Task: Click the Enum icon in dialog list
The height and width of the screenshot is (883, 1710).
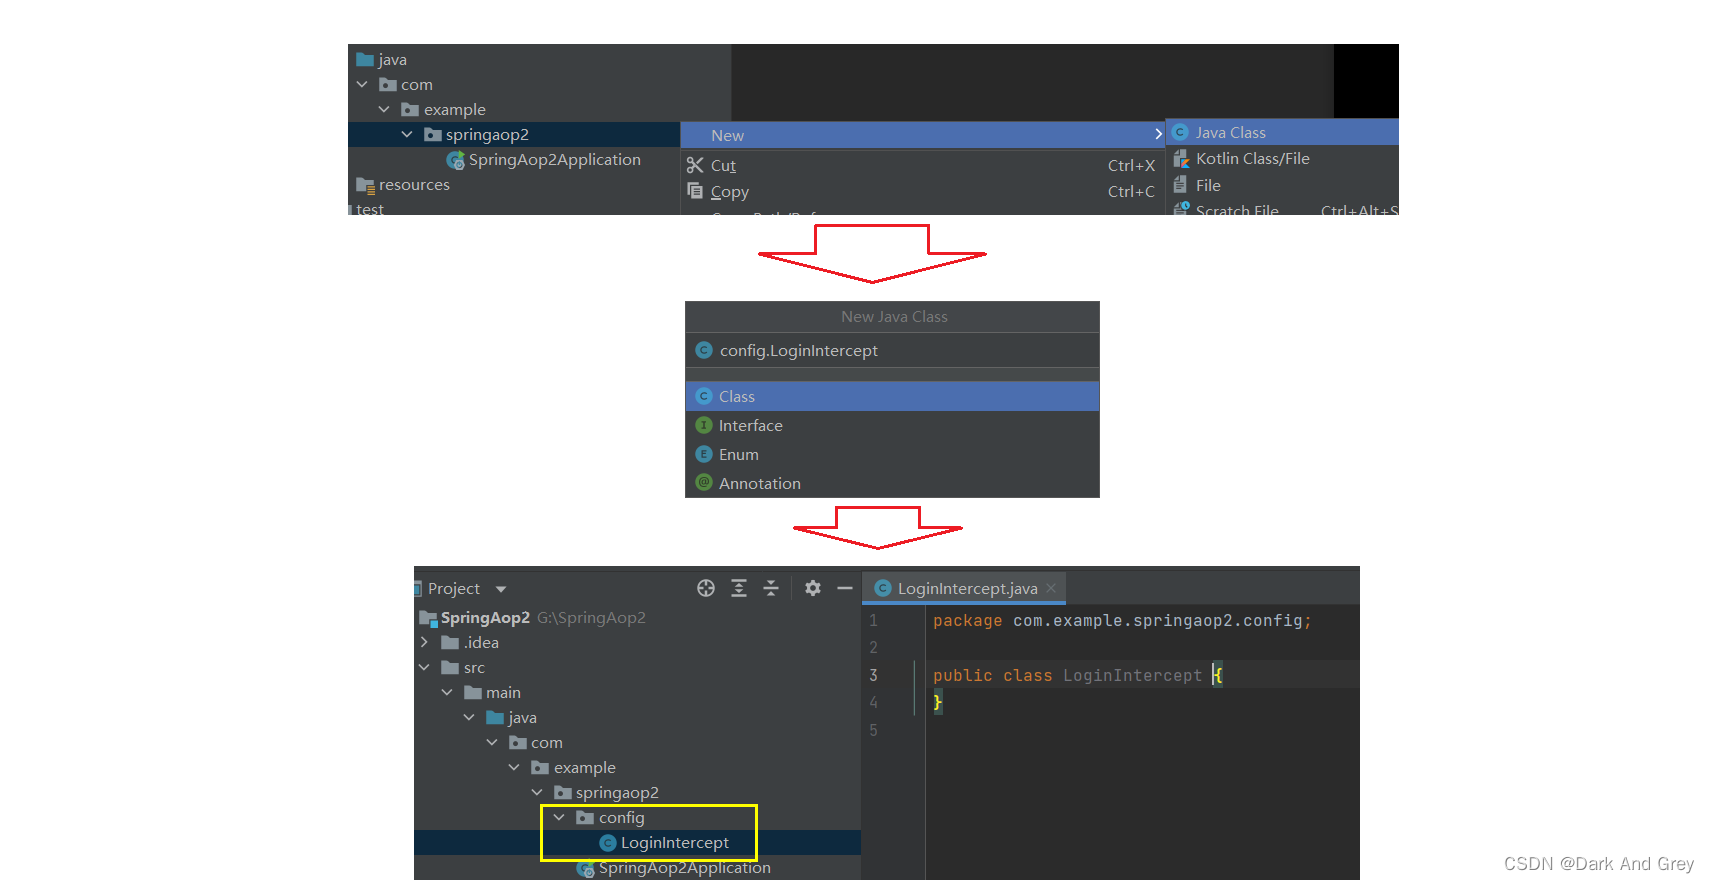Action: pos(704,454)
